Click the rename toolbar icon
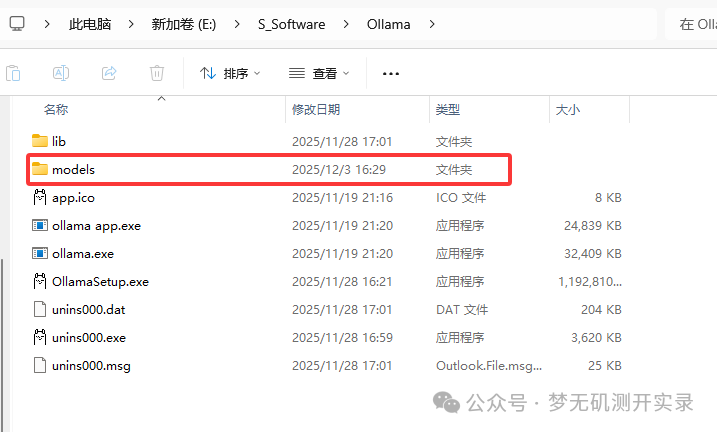Image resolution: width=717 pixels, height=432 pixels. (61, 73)
